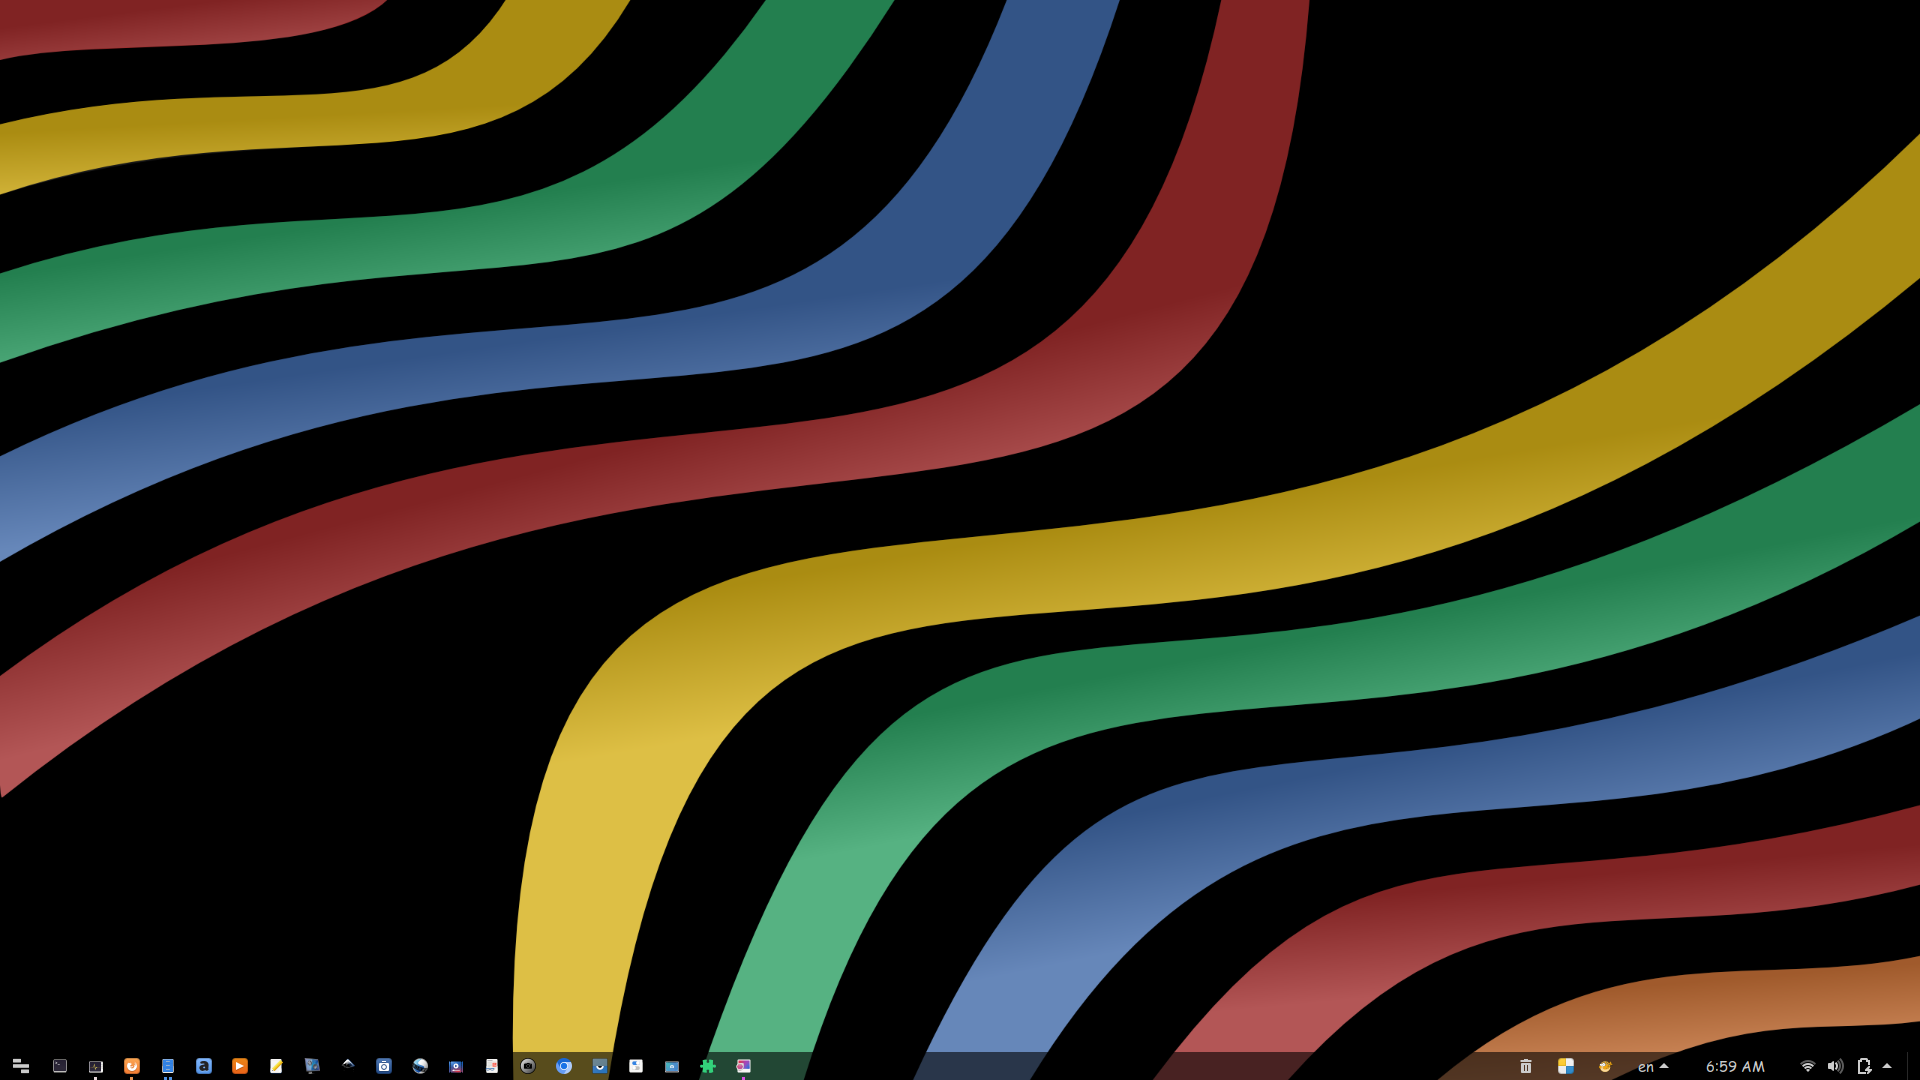Viewport: 1920px width, 1080px height.
Task: Open the white and blue document app icon
Action: click(x=636, y=1066)
